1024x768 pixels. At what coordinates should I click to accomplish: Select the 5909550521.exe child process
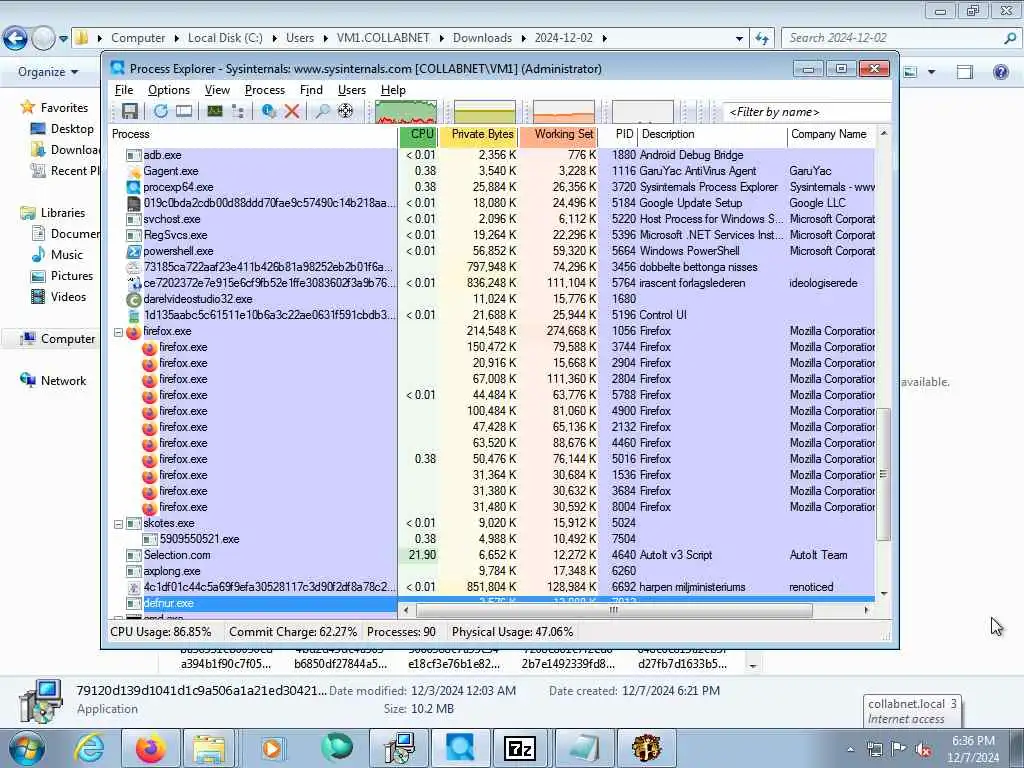492,539
